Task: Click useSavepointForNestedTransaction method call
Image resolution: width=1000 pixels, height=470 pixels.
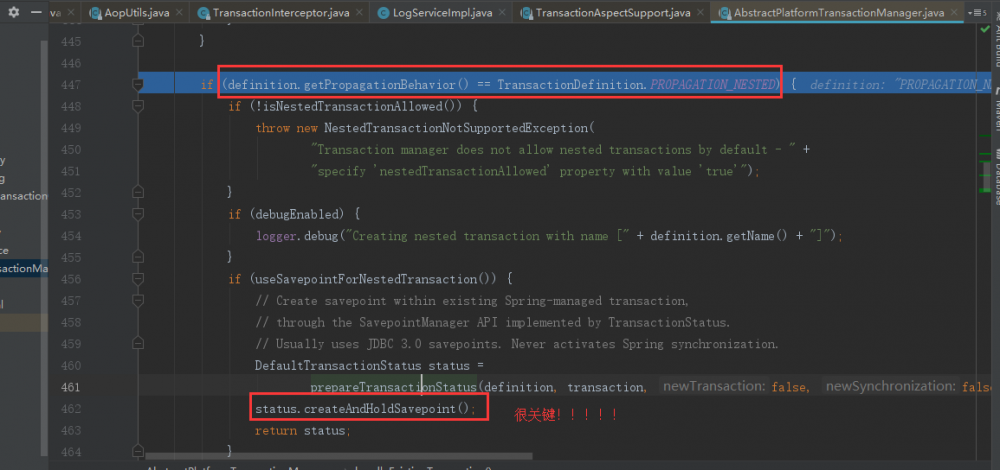Action: (x=366, y=279)
